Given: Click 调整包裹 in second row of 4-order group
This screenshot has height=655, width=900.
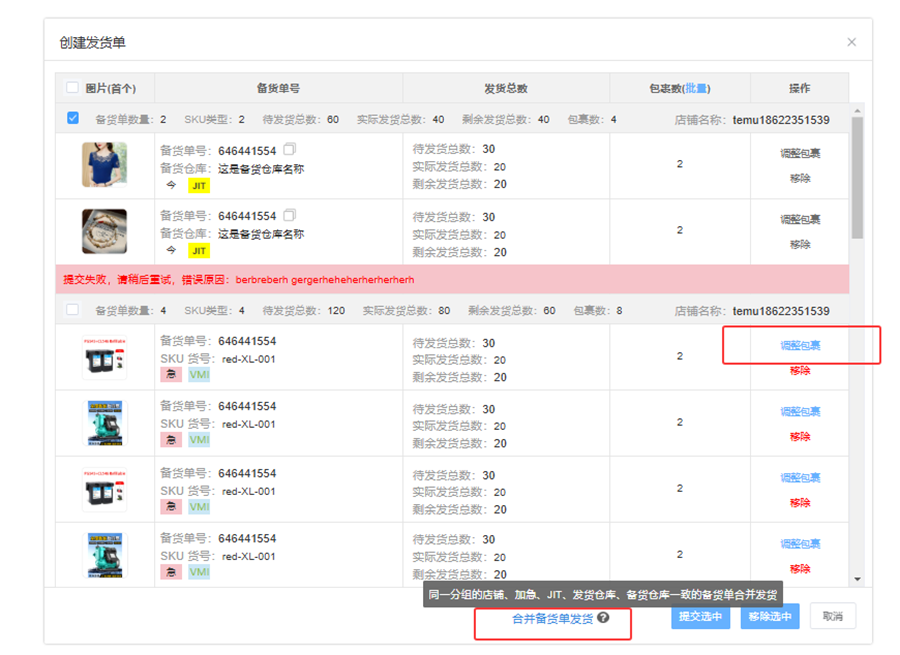Looking at the screenshot, I should (x=800, y=412).
